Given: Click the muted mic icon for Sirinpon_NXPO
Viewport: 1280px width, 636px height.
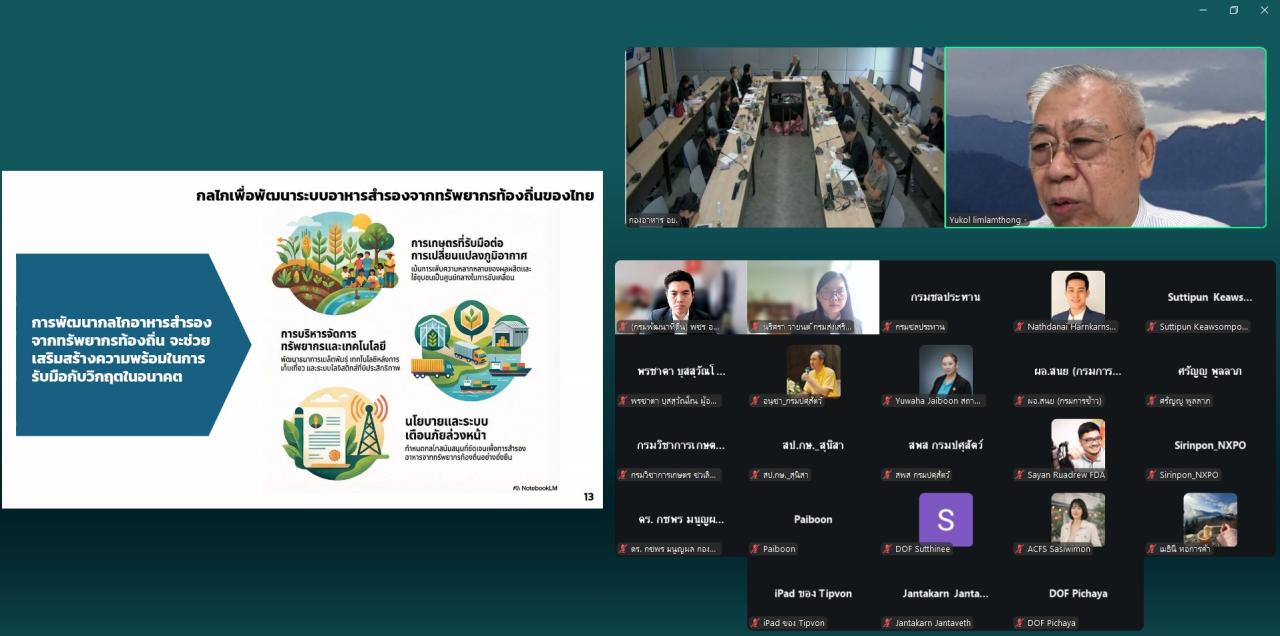Looking at the screenshot, I should pos(1151,475).
